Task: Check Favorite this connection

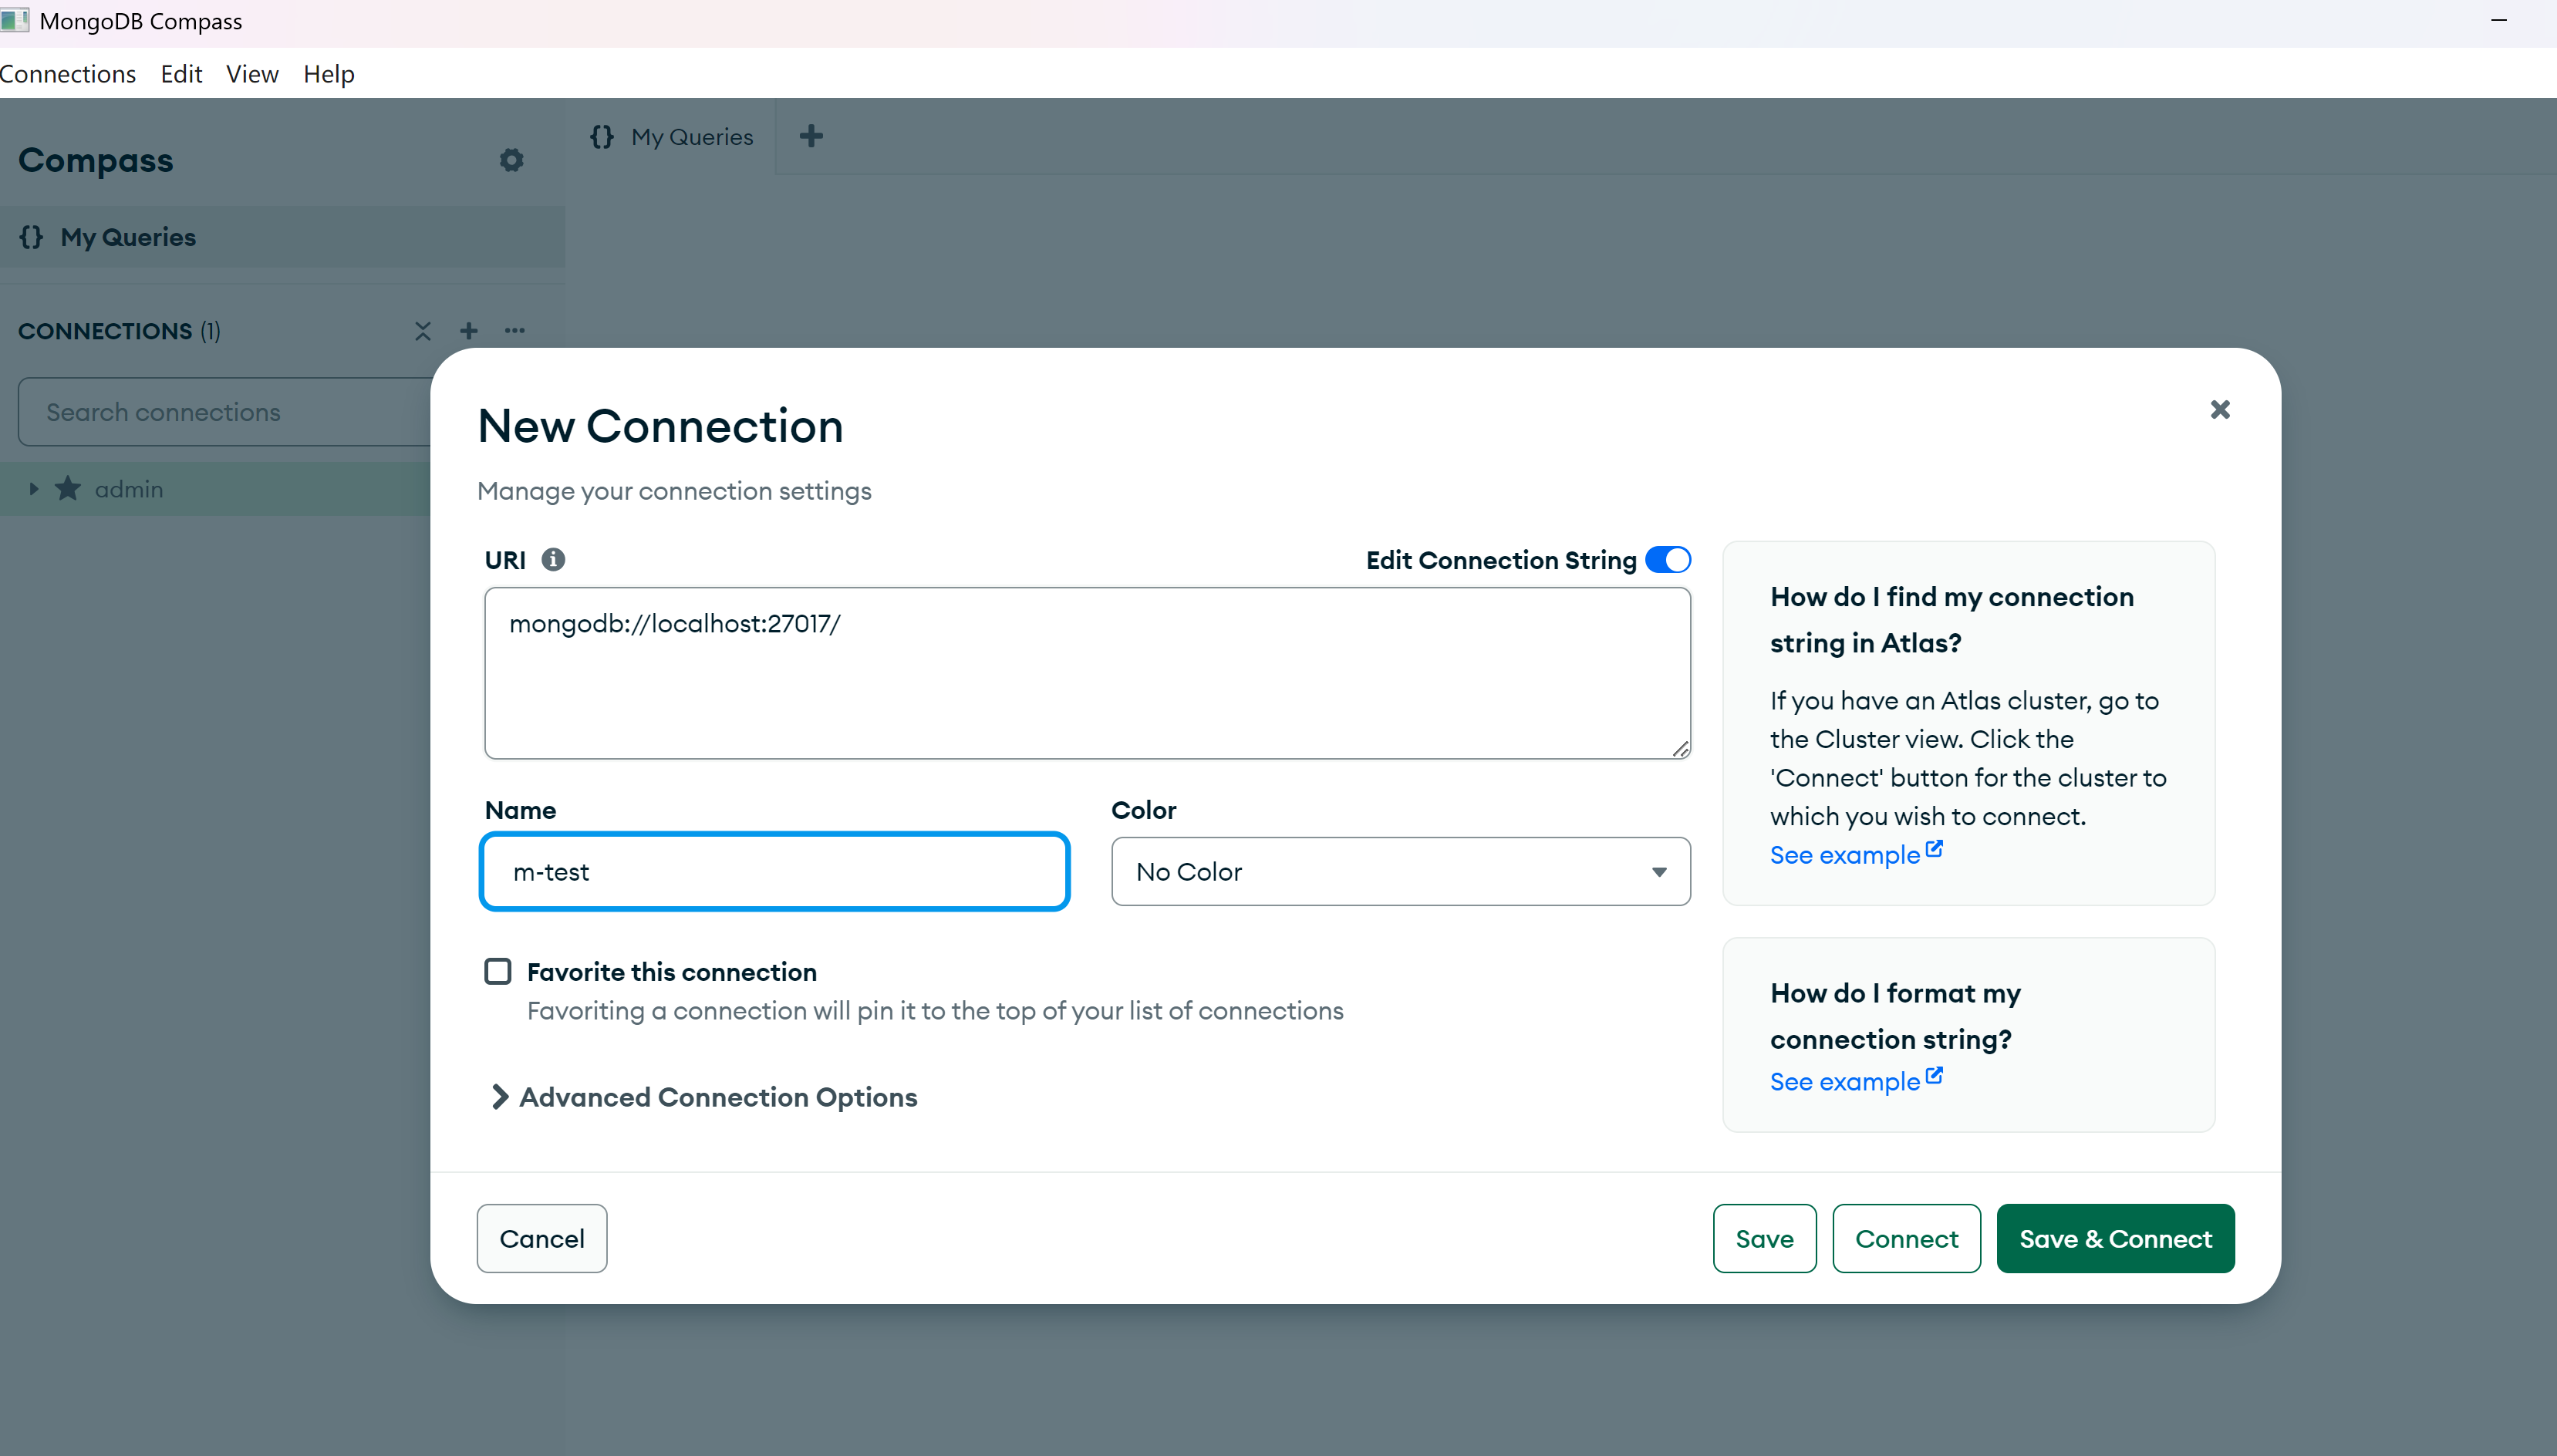Action: point(498,970)
